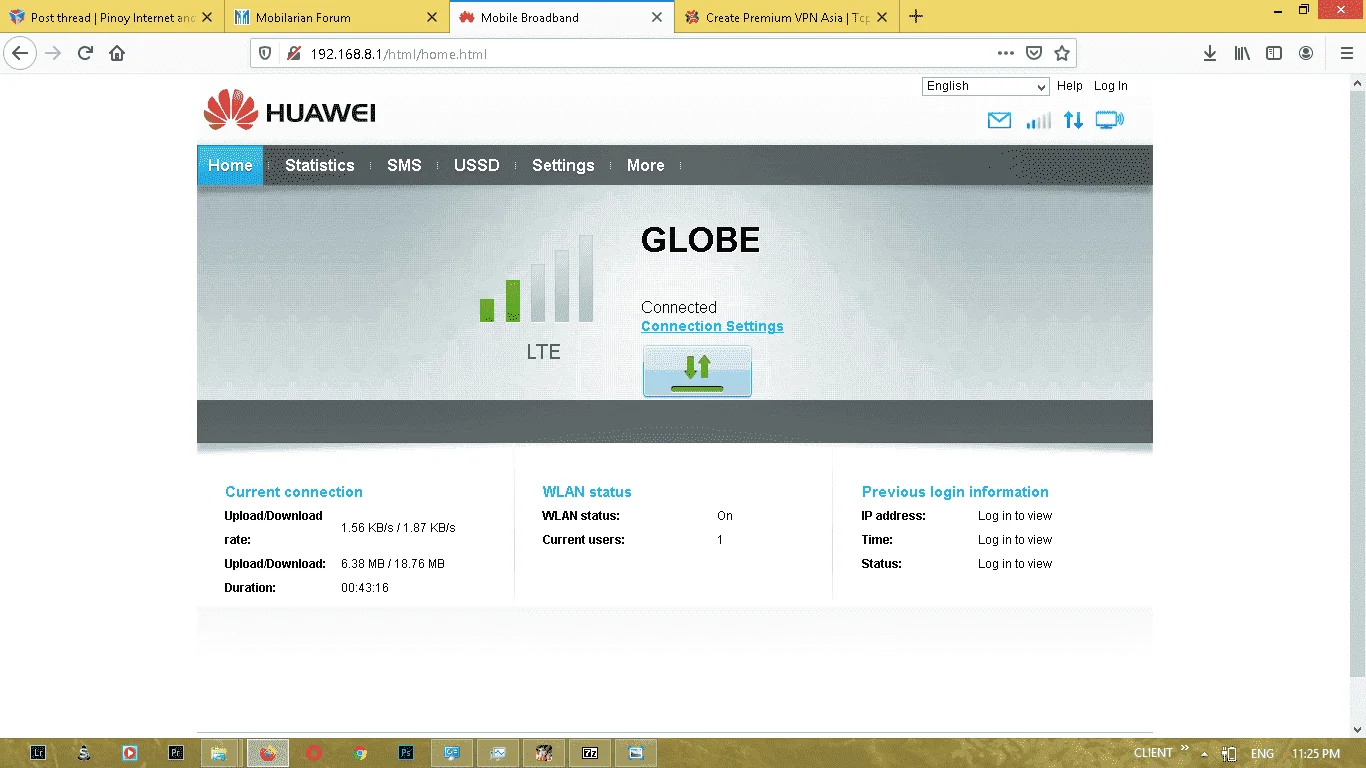
Task: Open the Settings menu
Action: click(x=563, y=165)
